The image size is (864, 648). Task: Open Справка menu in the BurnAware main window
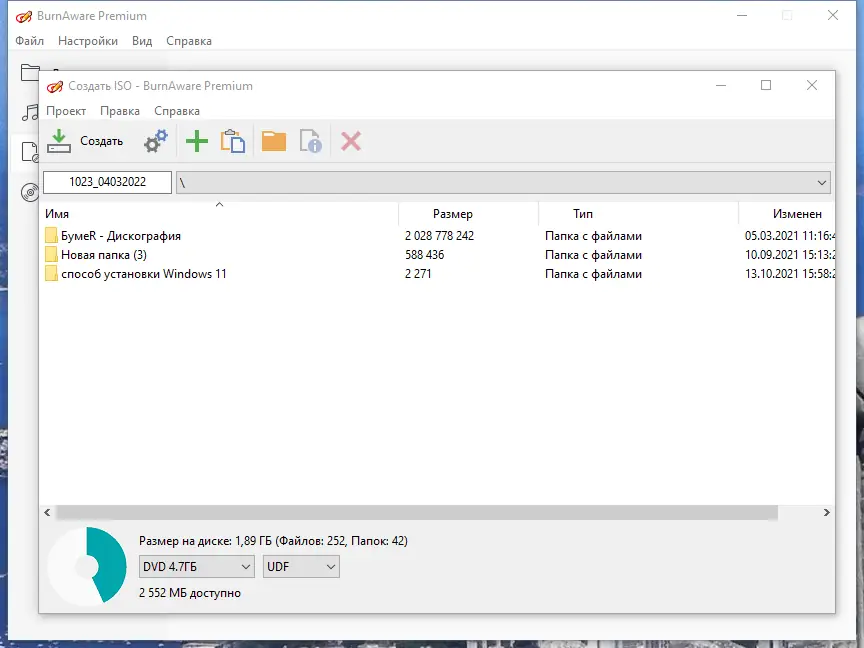tap(188, 41)
